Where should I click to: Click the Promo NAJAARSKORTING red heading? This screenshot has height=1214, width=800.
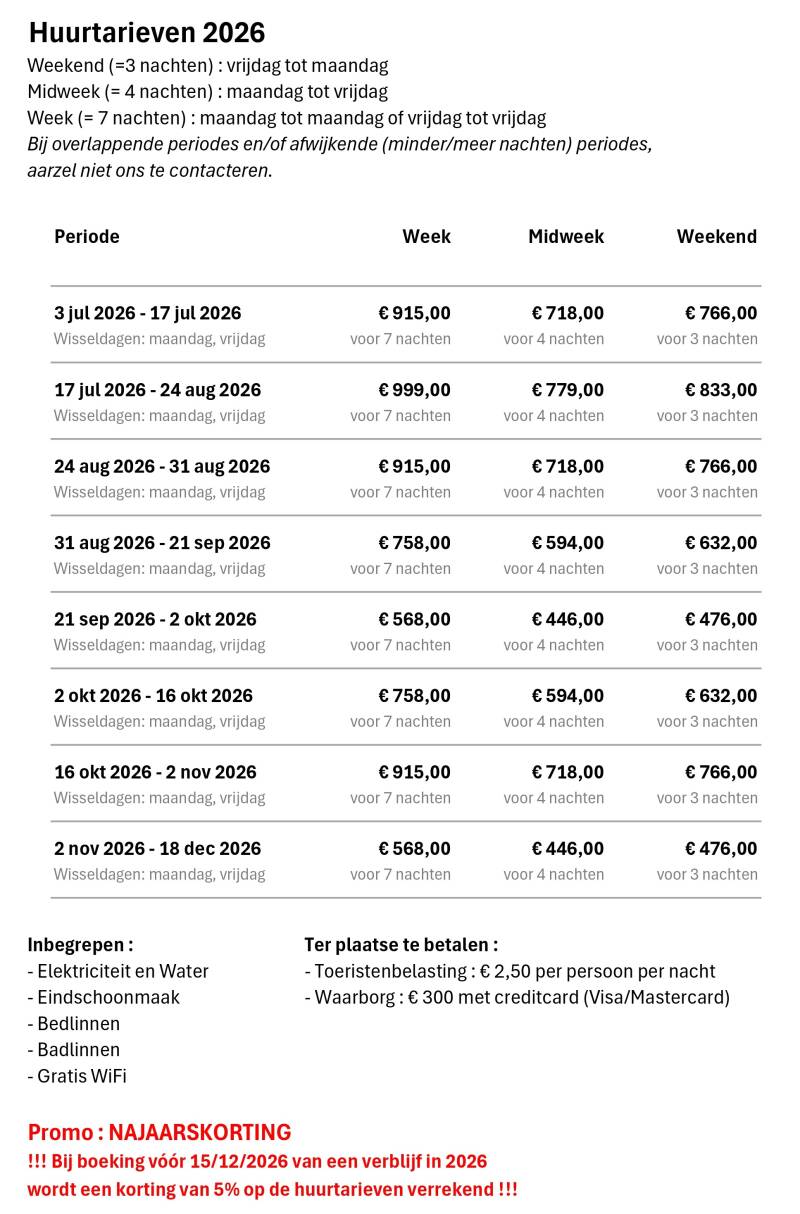(x=160, y=1133)
